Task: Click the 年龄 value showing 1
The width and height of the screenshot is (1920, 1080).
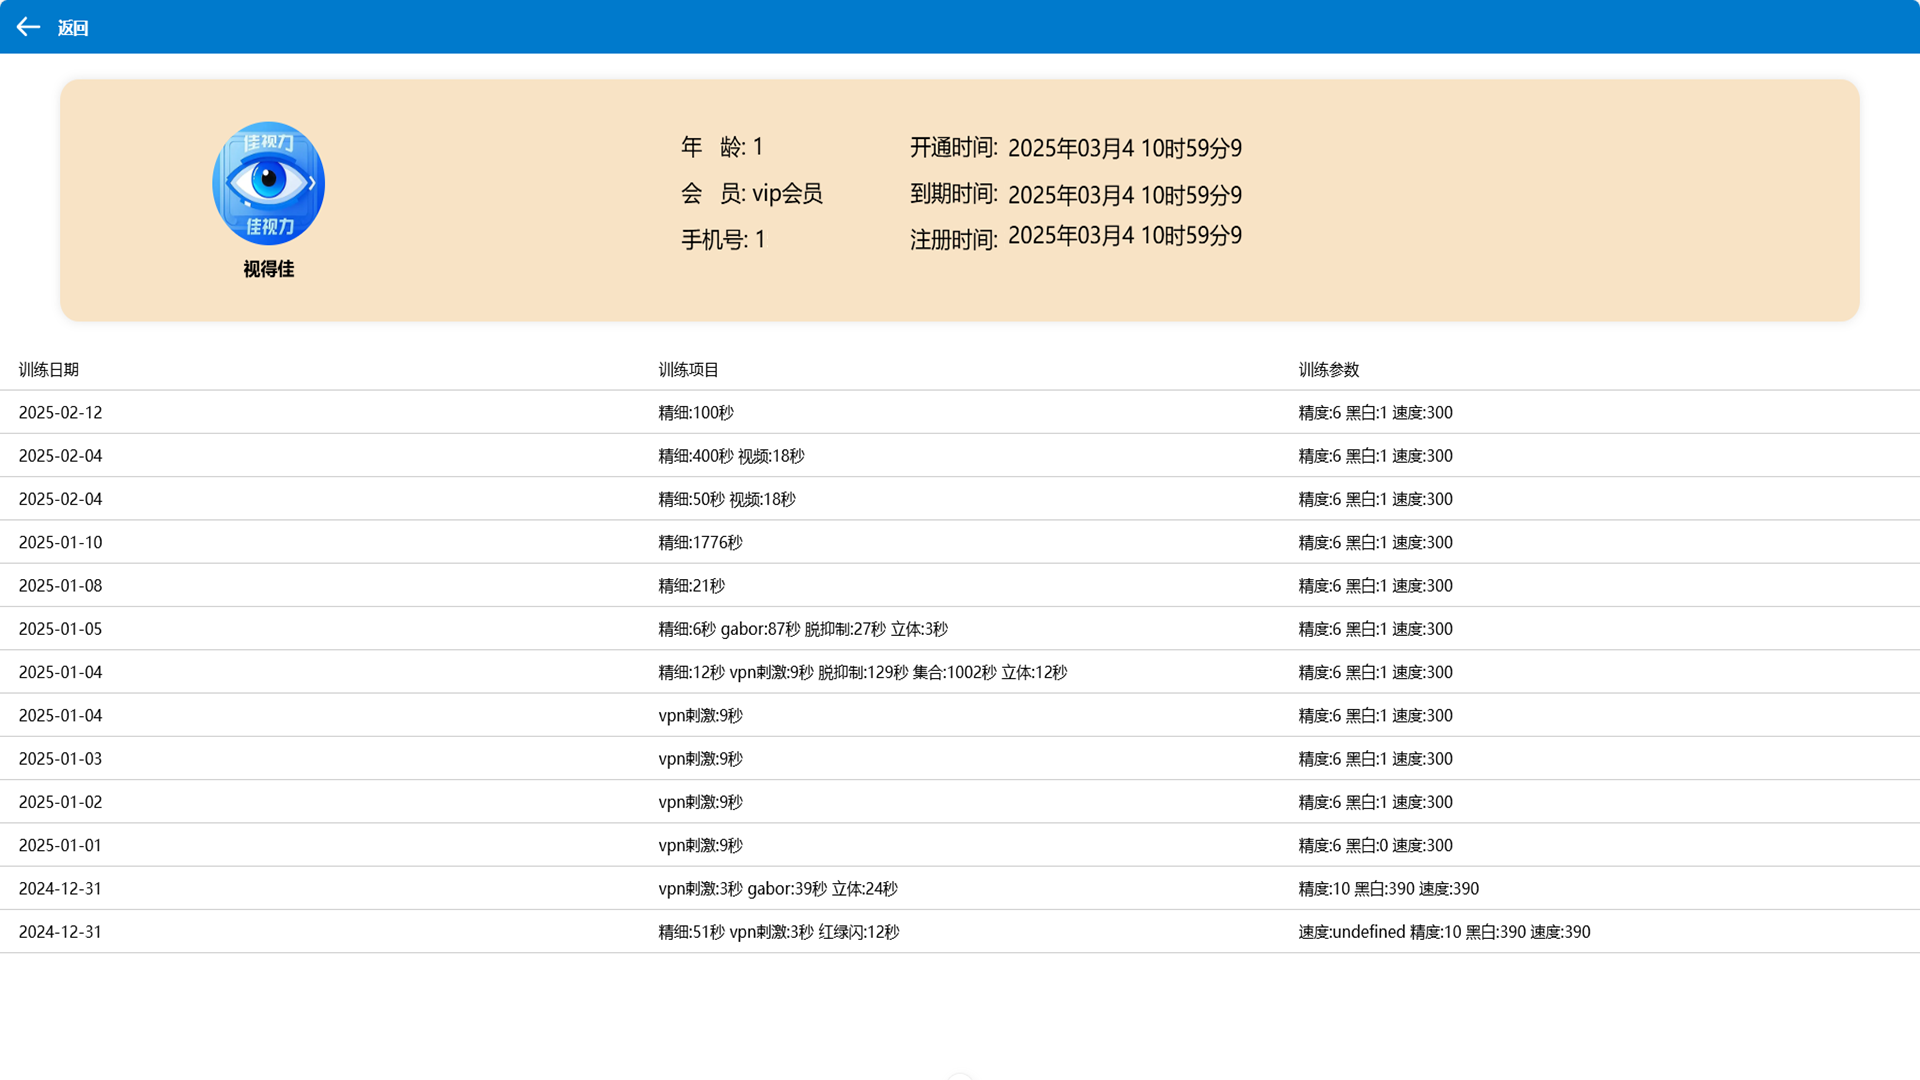Action: tap(760, 147)
